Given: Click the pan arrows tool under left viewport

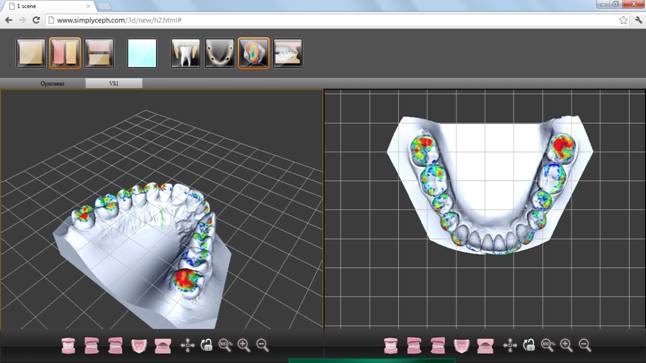Looking at the screenshot, I should [x=188, y=345].
